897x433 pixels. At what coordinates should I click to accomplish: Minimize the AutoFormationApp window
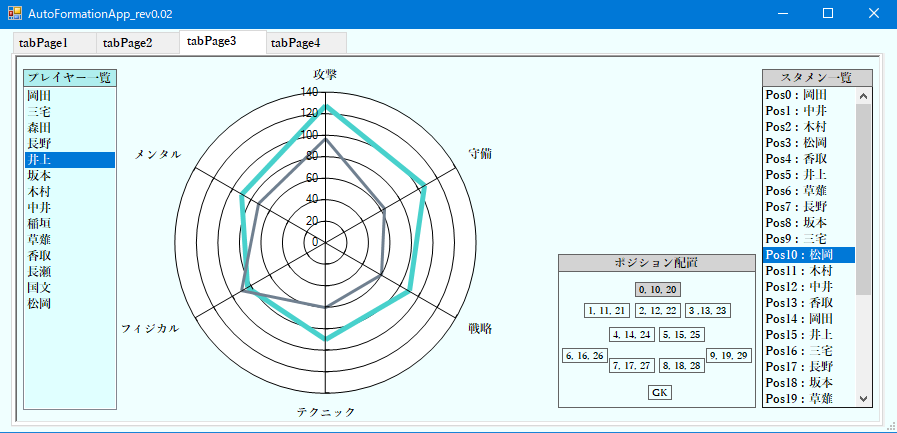coord(784,14)
